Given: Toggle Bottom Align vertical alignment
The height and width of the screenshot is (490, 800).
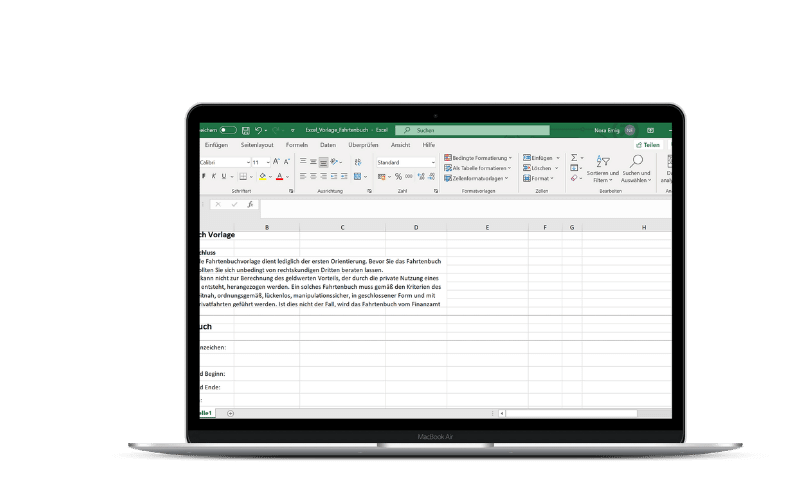Looking at the screenshot, I should click(x=323, y=162).
